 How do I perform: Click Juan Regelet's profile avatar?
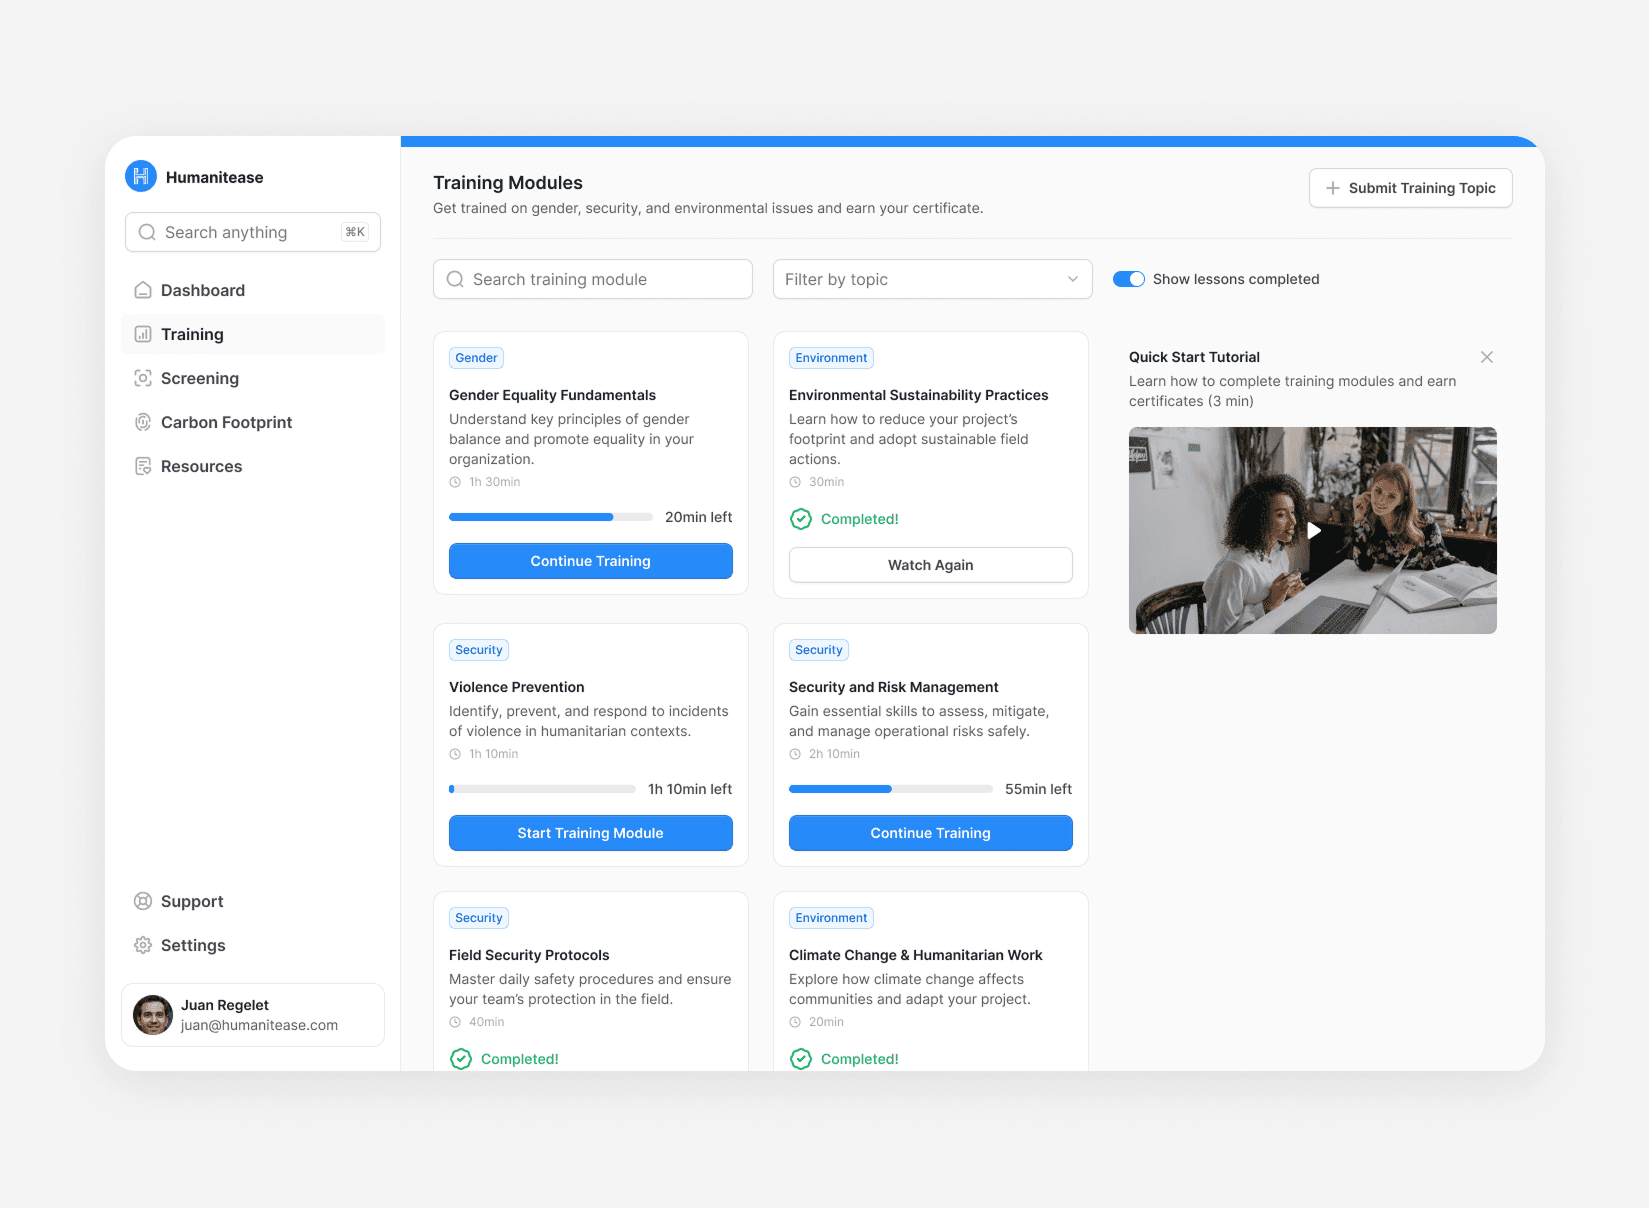pyautogui.click(x=153, y=1015)
